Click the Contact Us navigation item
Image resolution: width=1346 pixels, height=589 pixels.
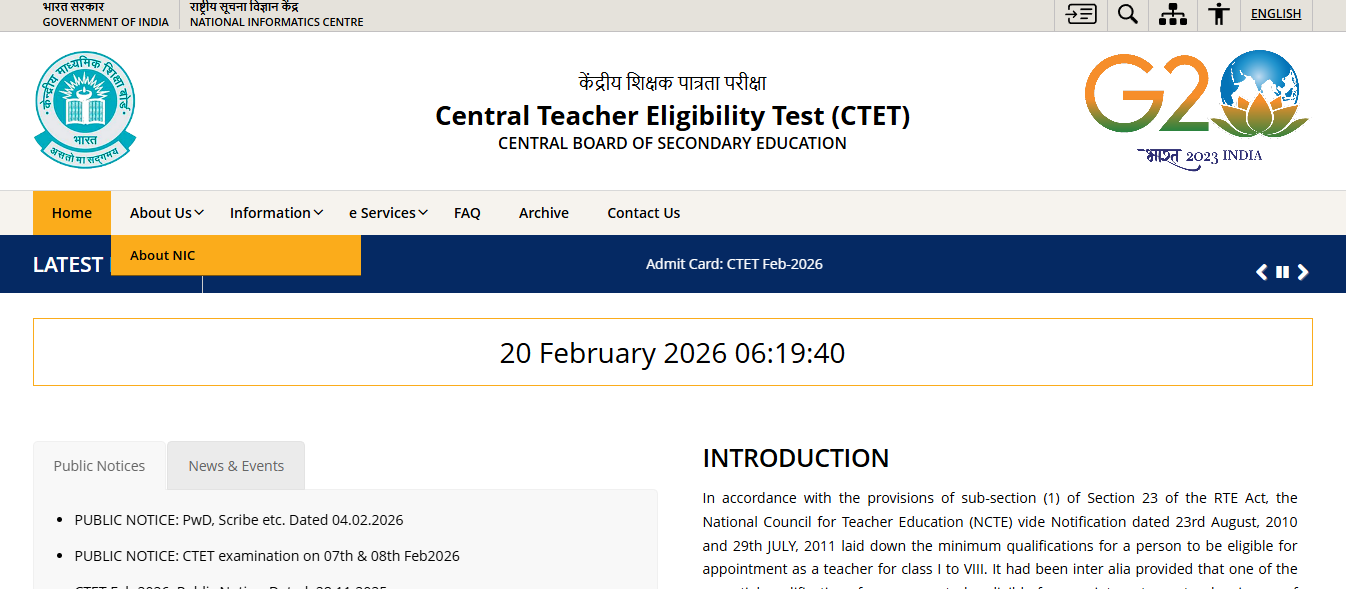(x=643, y=212)
